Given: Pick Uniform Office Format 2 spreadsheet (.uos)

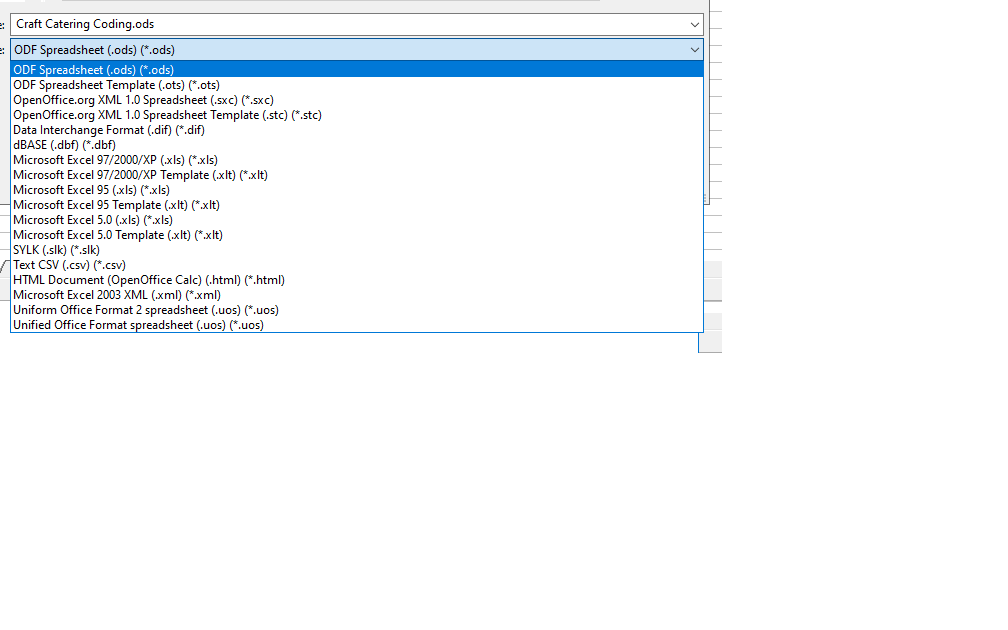Looking at the screenshot, I should pos(357,310).
